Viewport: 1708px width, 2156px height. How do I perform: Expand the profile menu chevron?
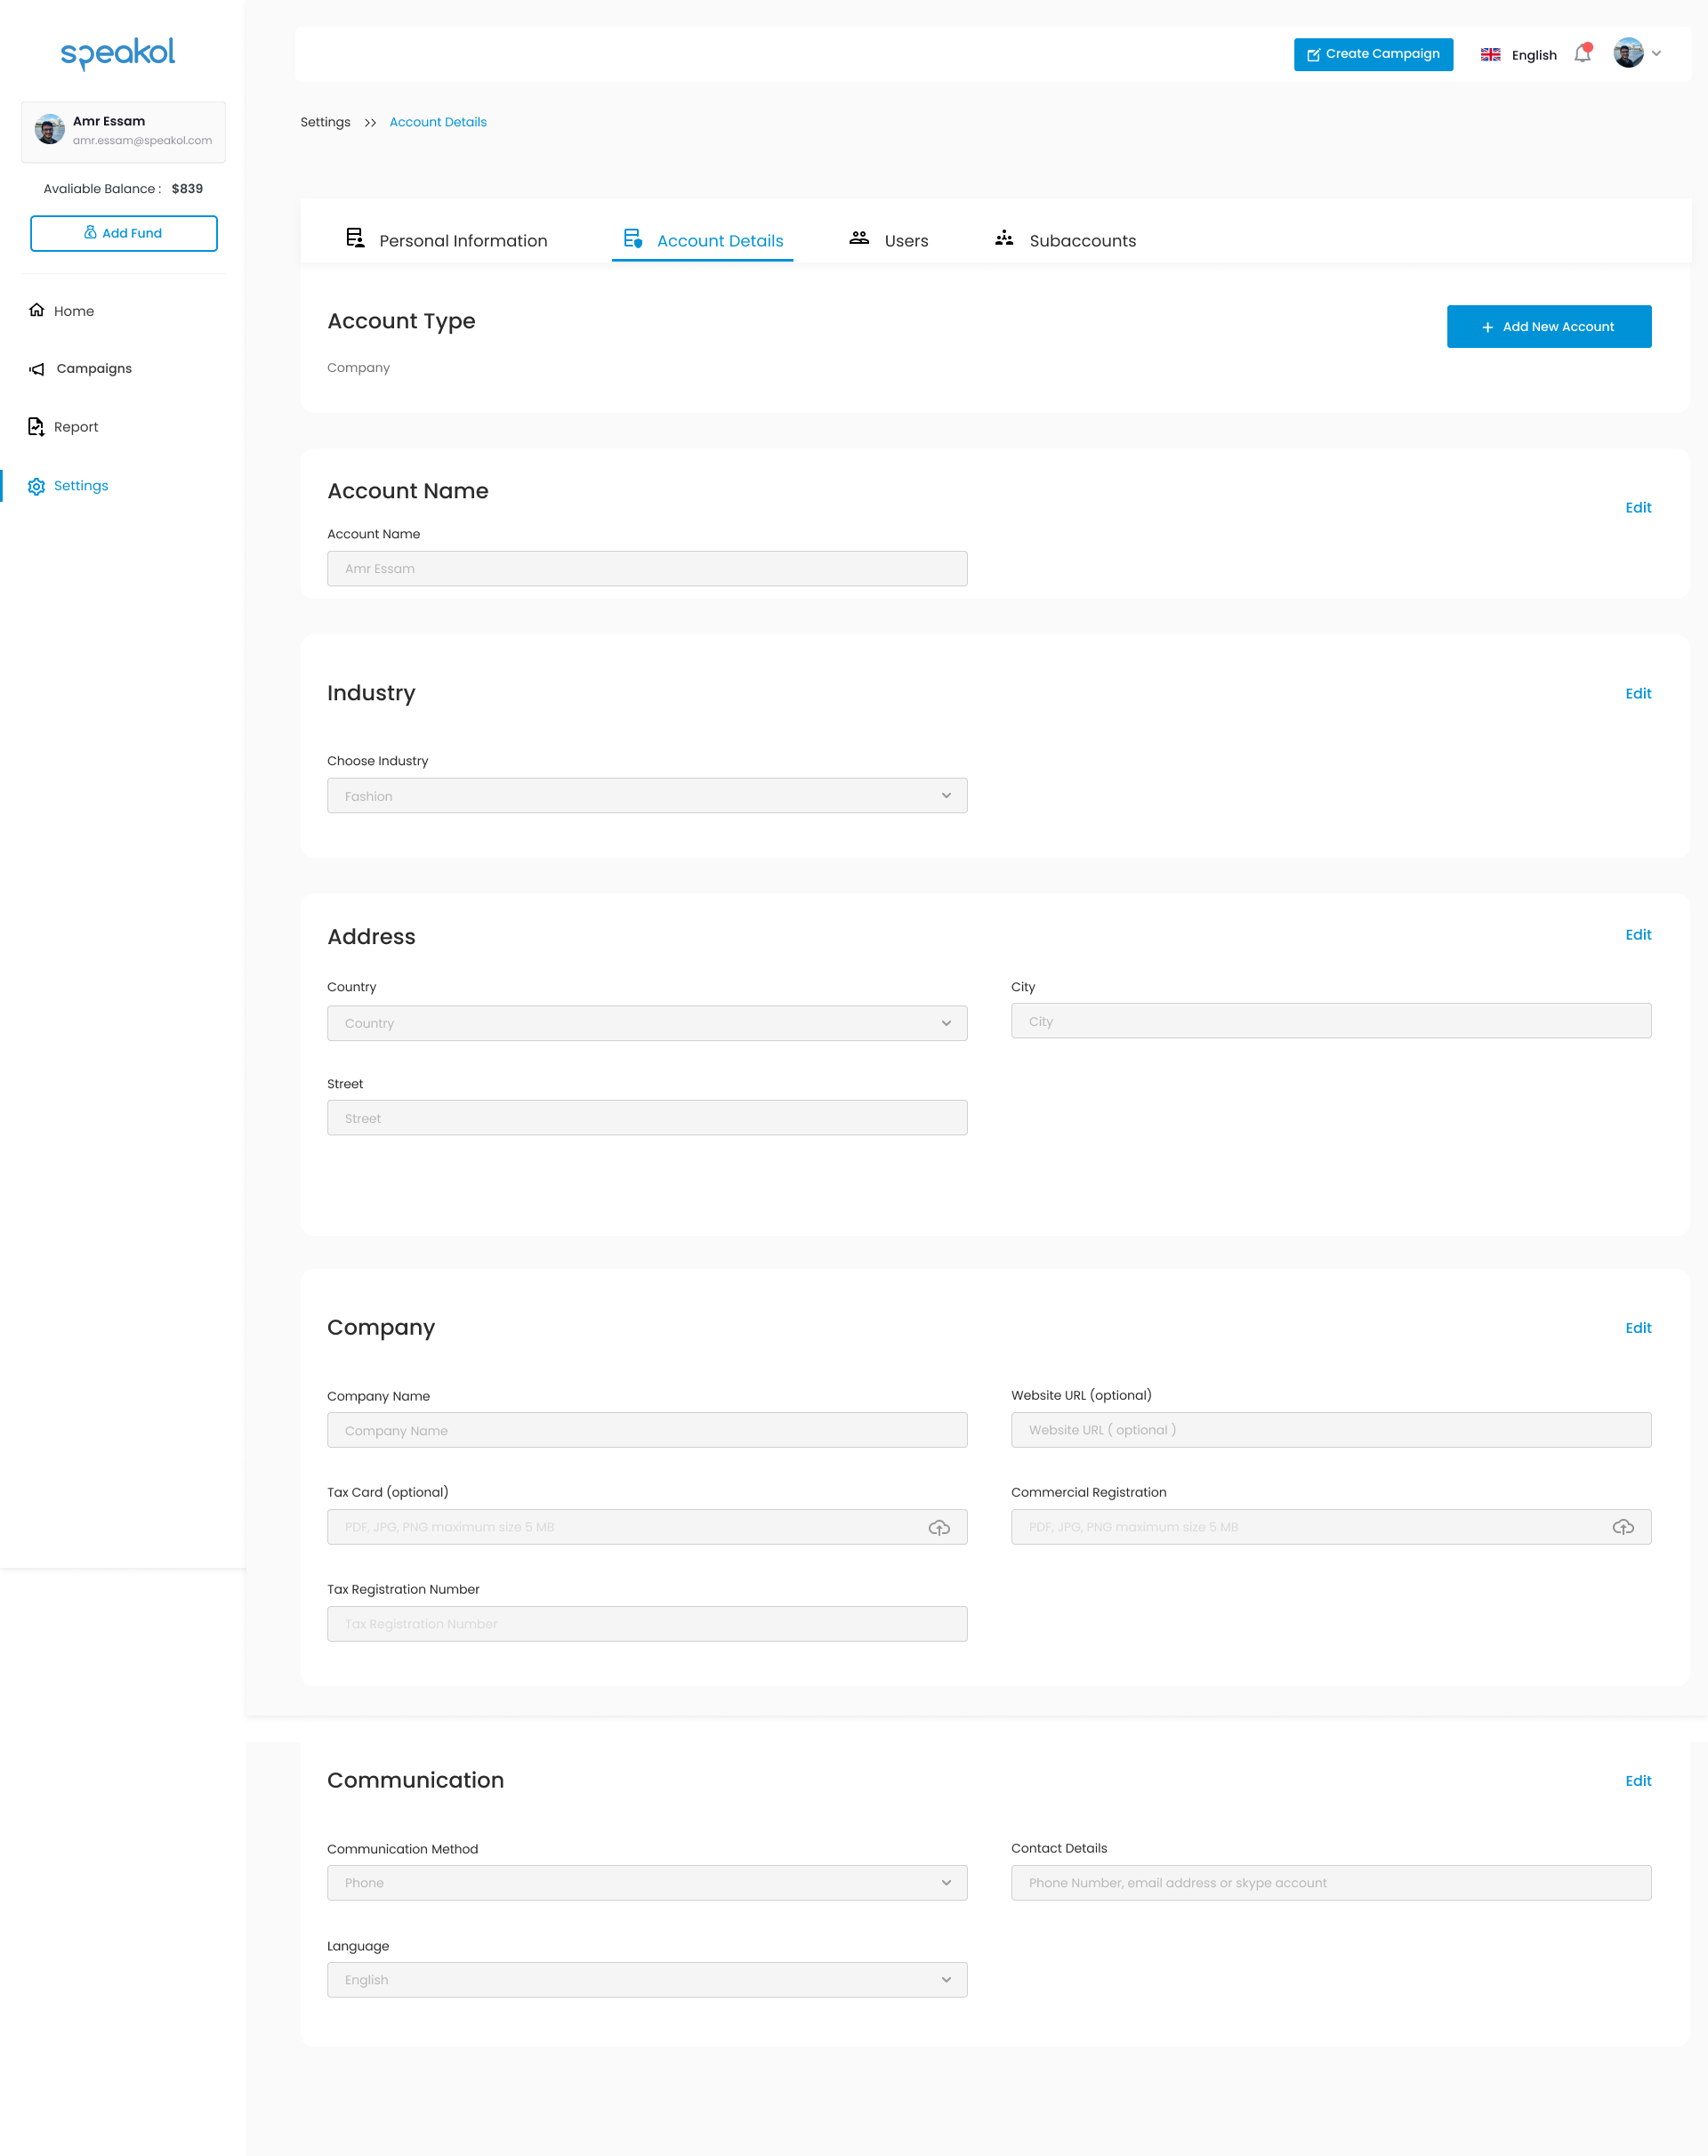pos(1657,54)
